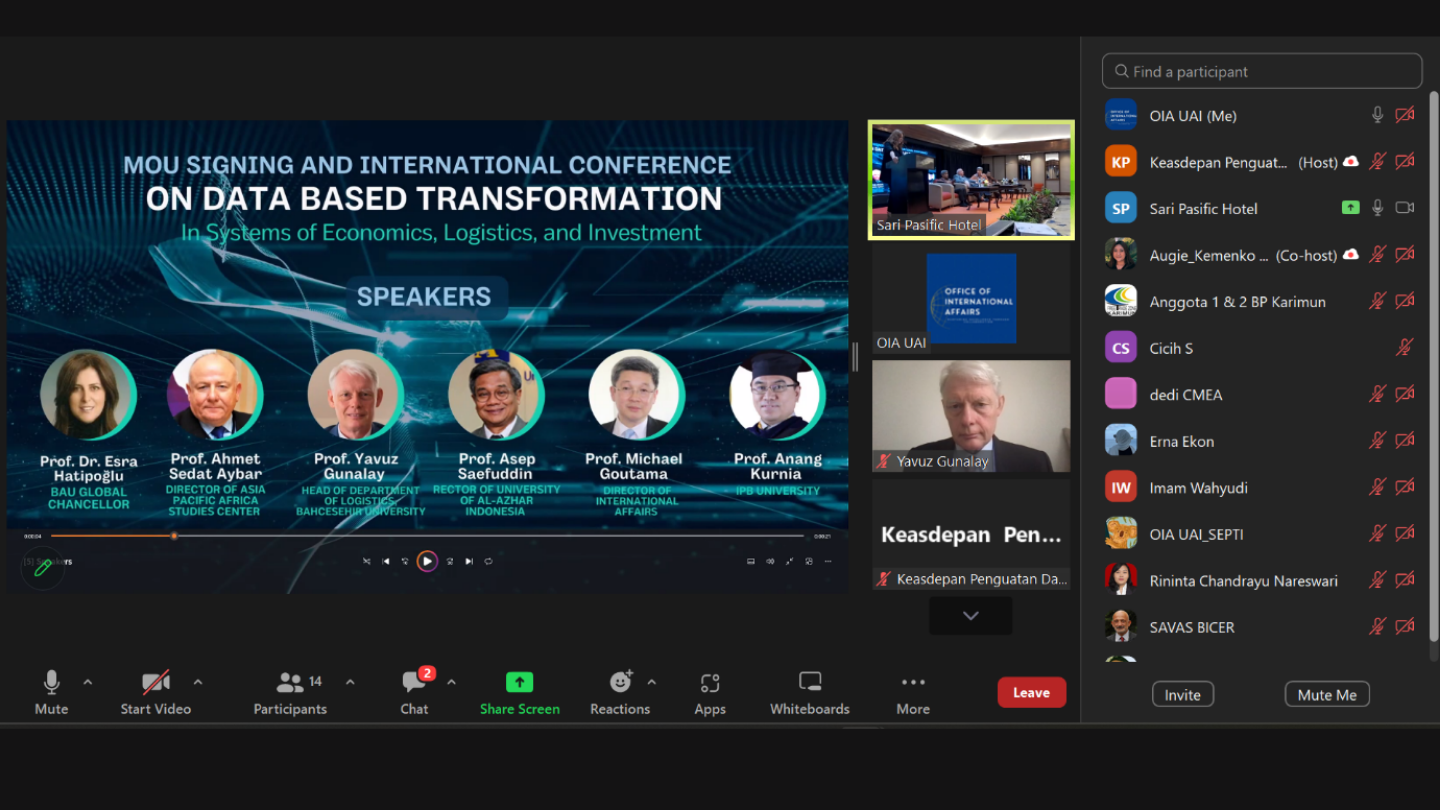Select participant dedi CMEA

click(x=1264, y=394)
